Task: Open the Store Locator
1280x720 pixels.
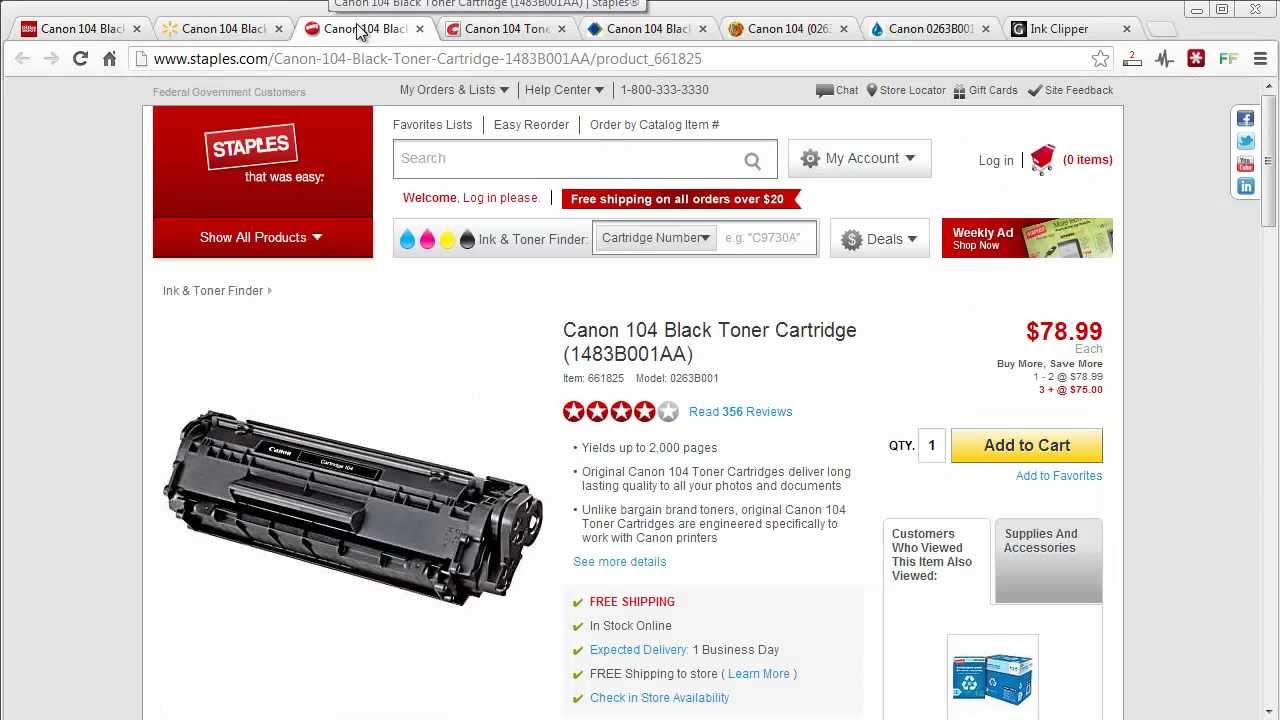Action: 906,90
